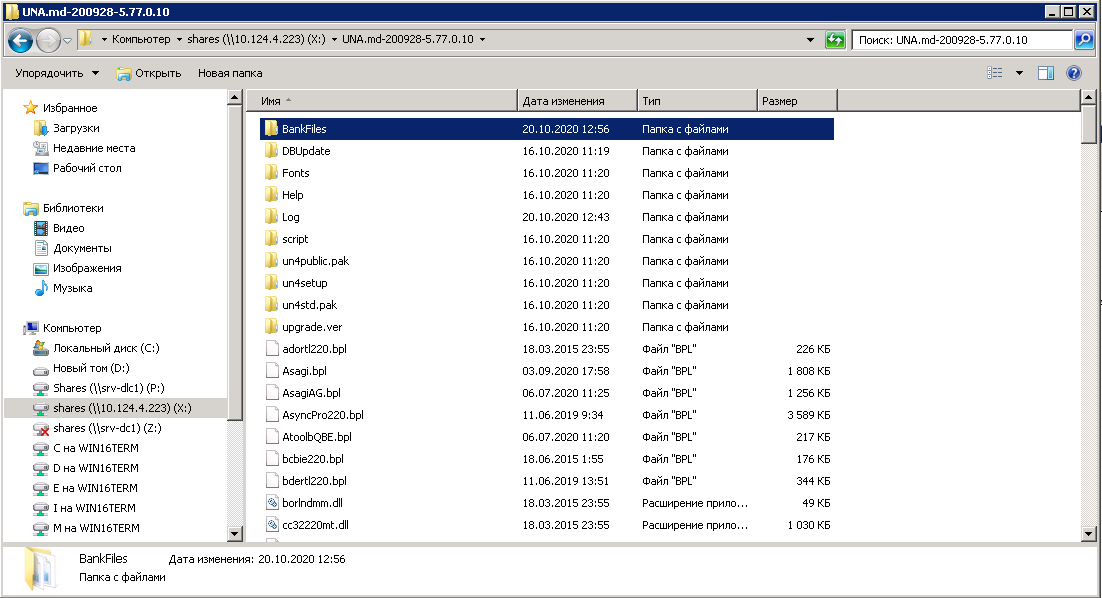The width and height of the screenshot is (1102, 598).
Task: Sort by Дата изменения column header
Action: pos(577,100)
